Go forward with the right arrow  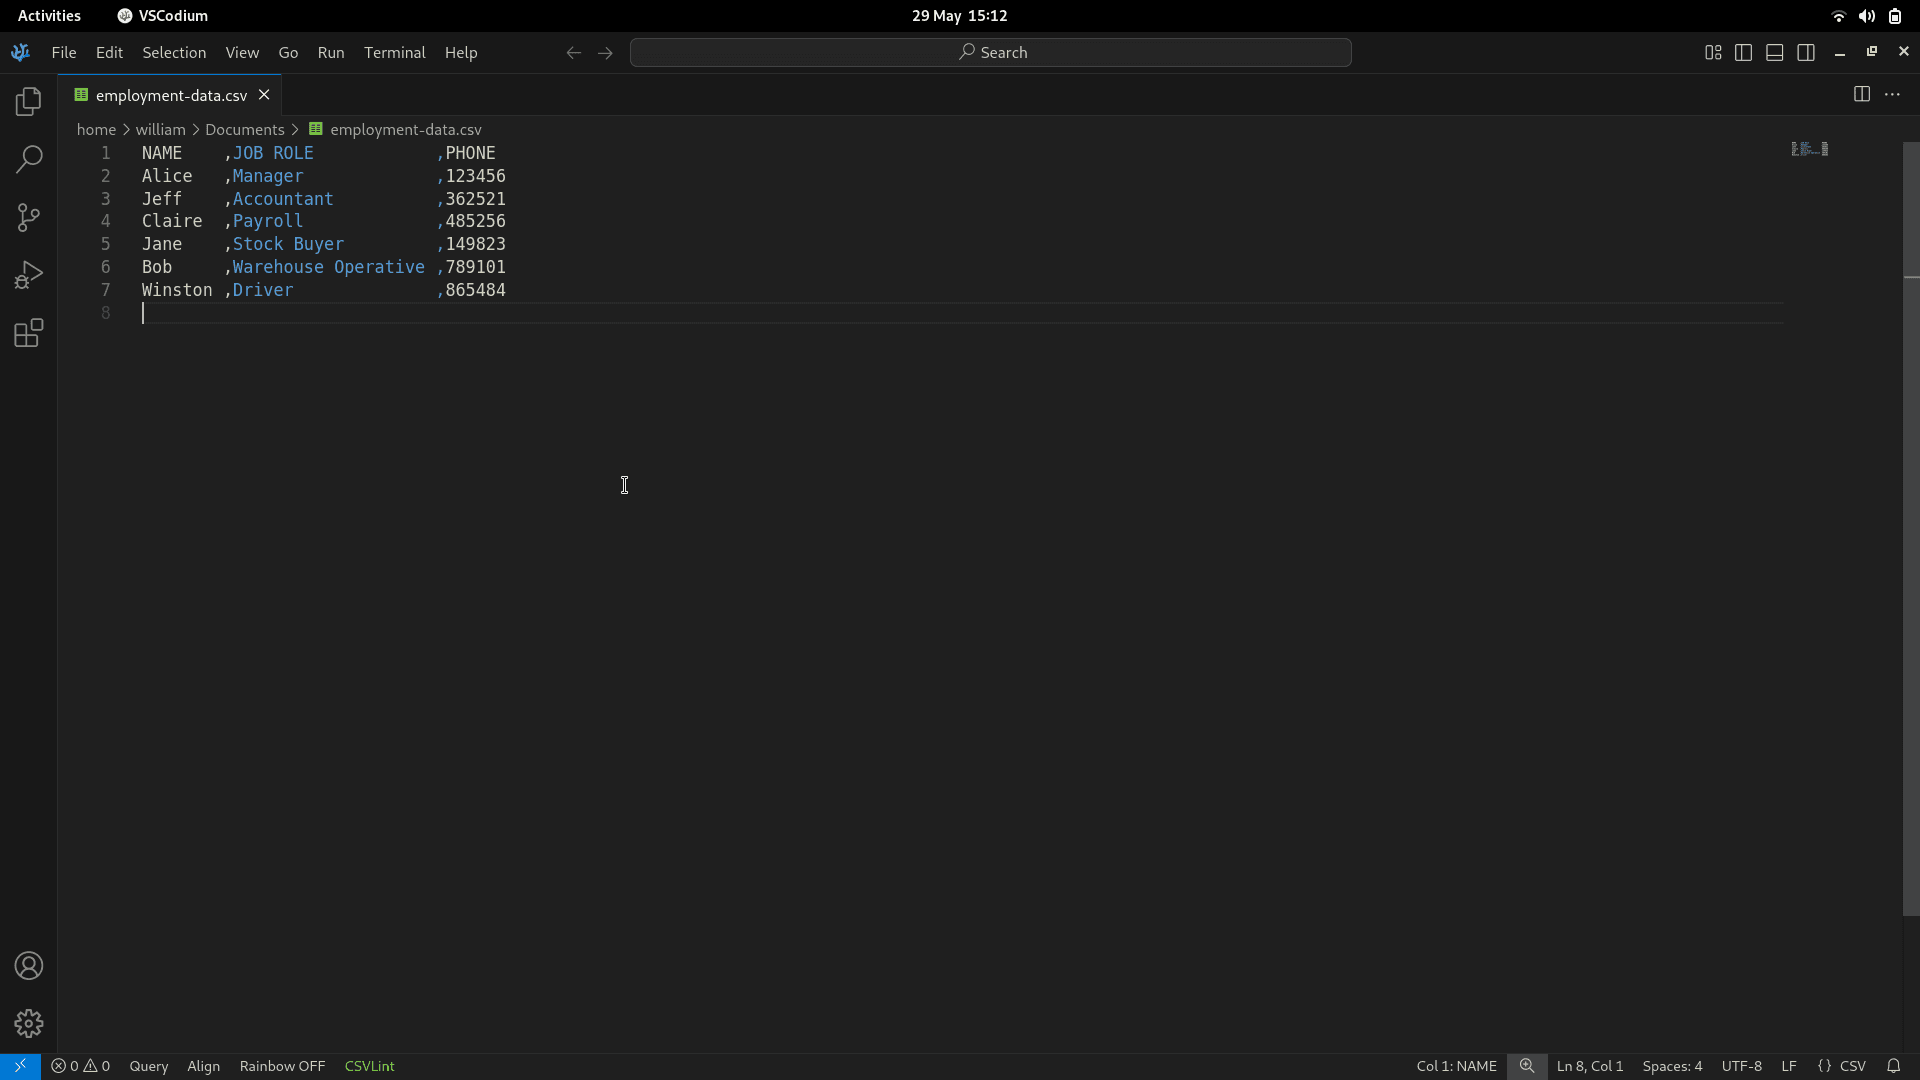[605, 52]
